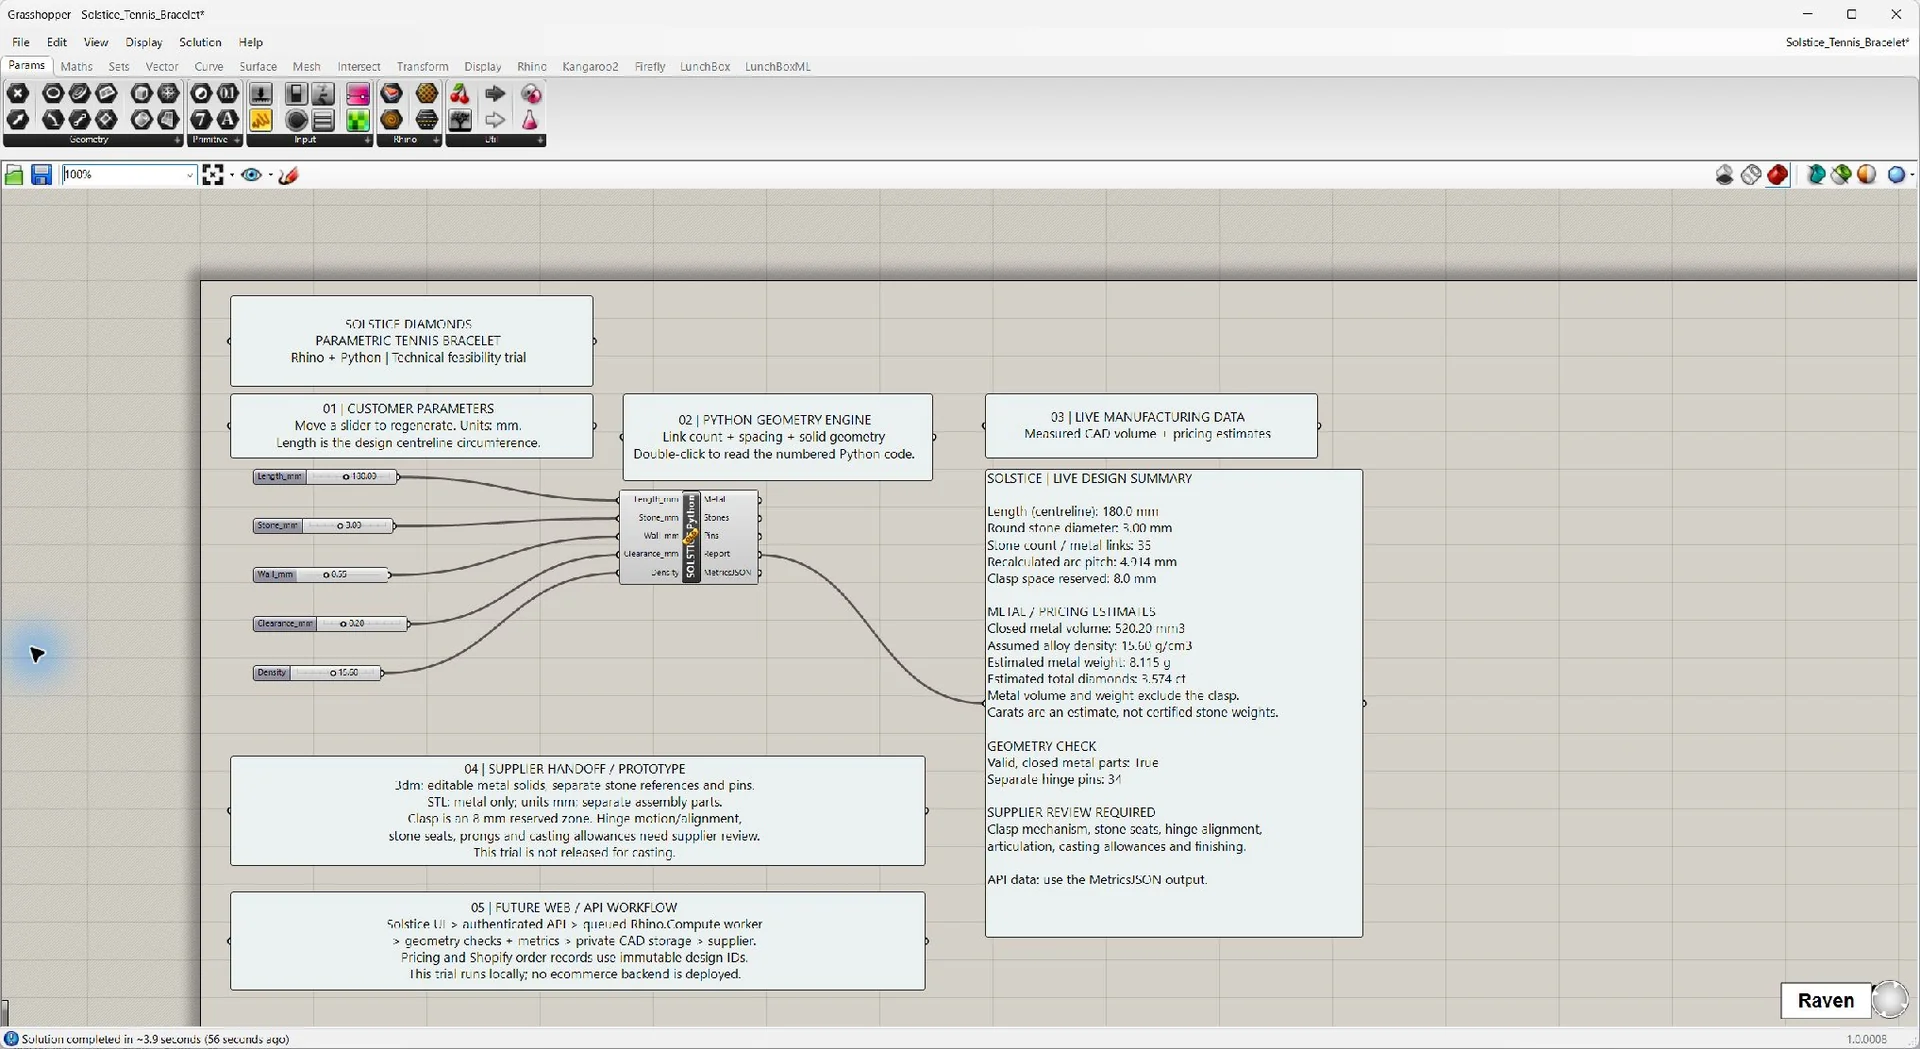This screenshot has width=1920, height=1049.
Task: Click Solstice_Tennis_Bracelet document name at right
Action: pos(1848,42)
